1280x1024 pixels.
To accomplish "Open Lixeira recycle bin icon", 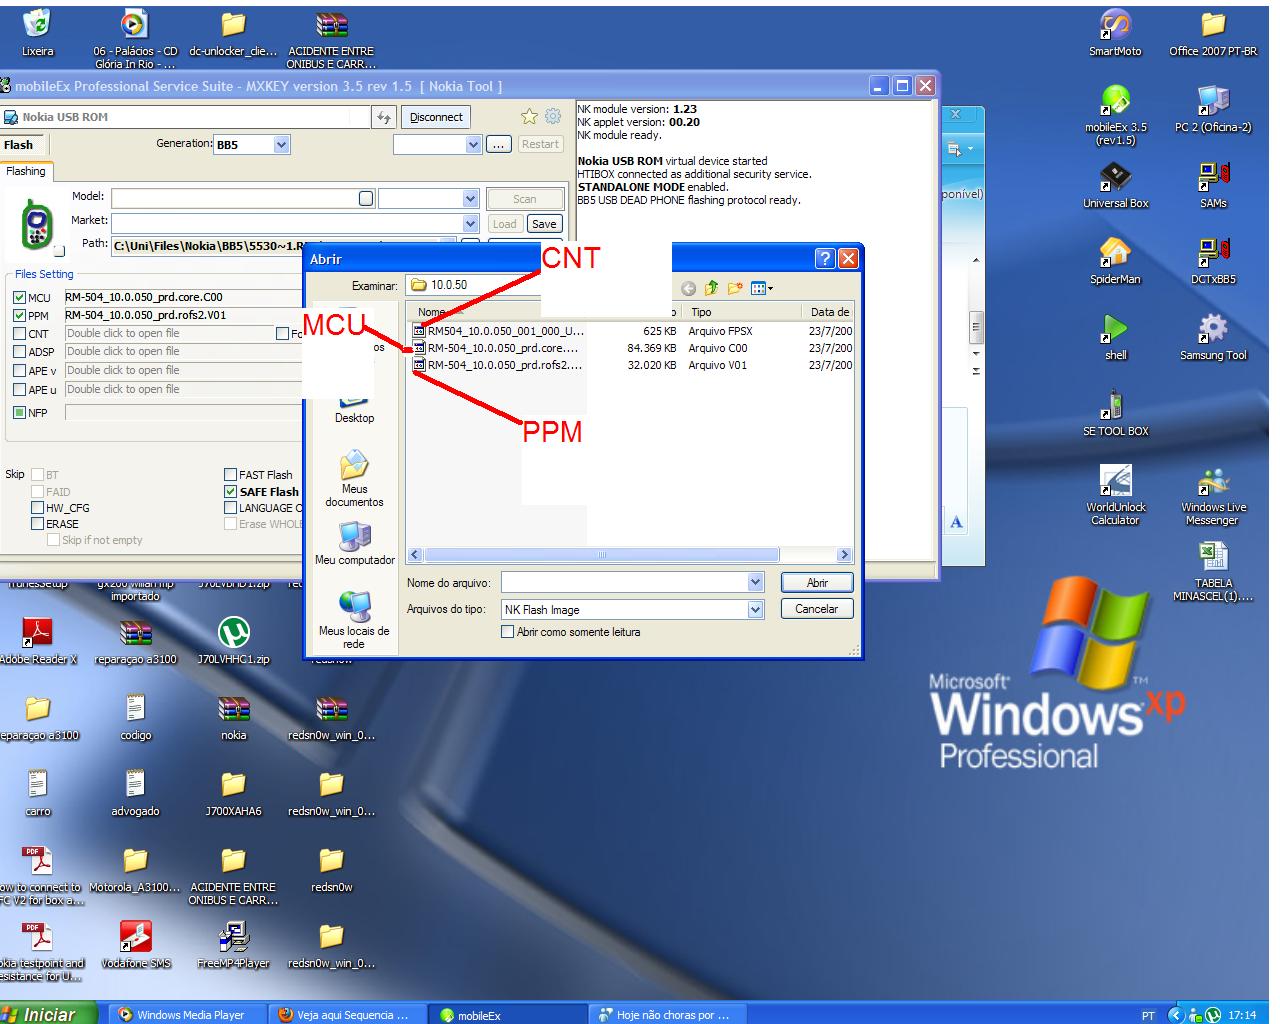I will pos(37,32).
